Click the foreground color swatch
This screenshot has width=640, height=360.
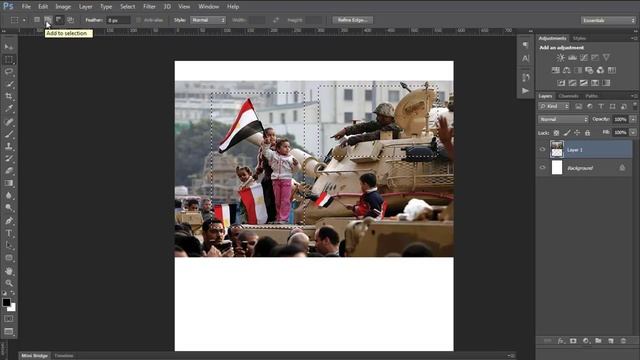[6, 302]
